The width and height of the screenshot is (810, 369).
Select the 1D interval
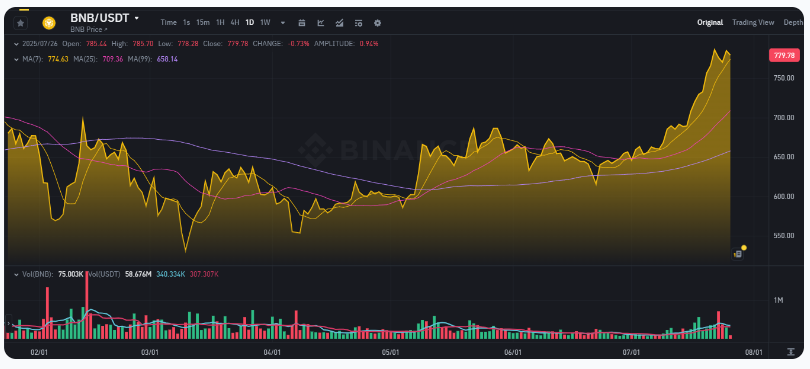tap(250, 23)
